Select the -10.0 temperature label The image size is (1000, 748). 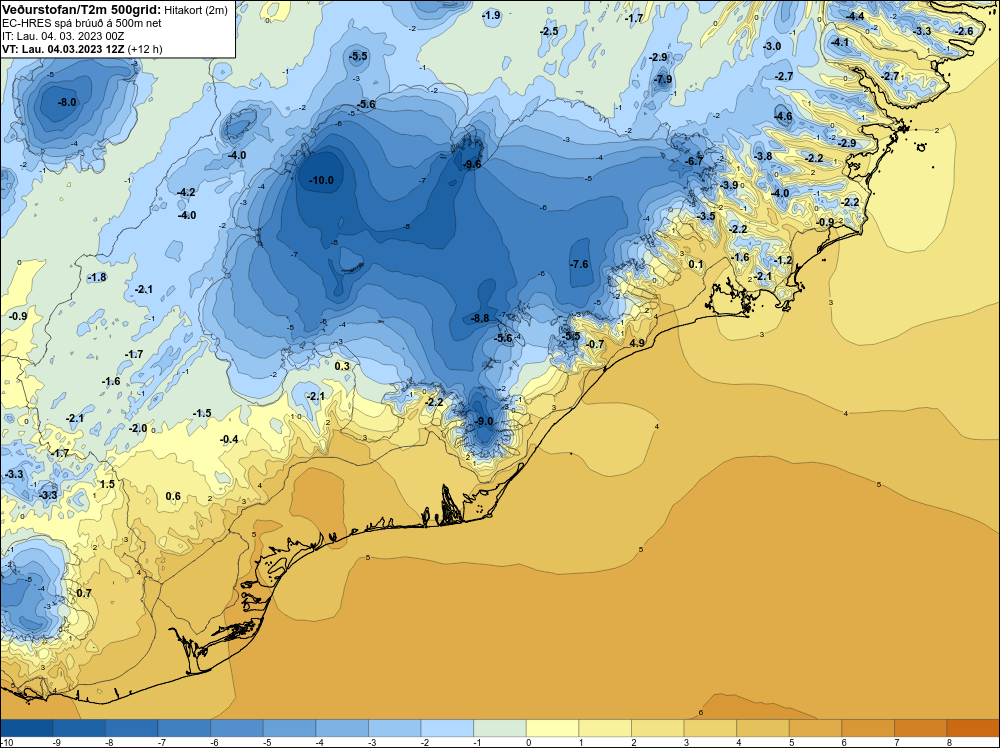pos(321,180)
